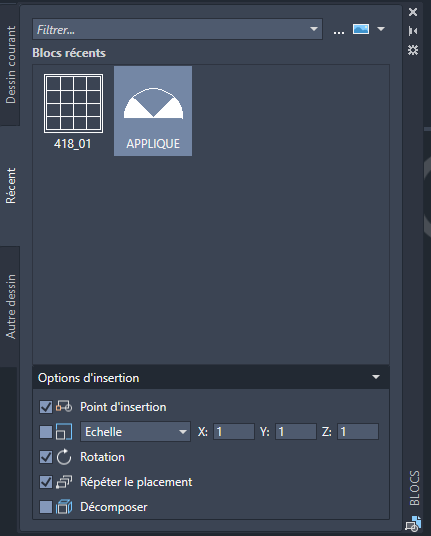Click the scale icon beside Echelle
This screenshot has height=536, width=431.
coord(64,432)
